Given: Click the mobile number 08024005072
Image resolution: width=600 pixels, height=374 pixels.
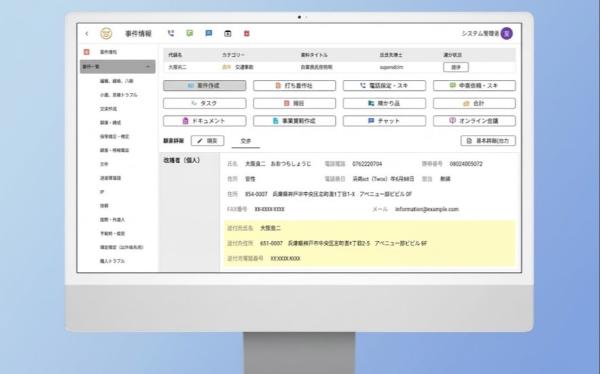Looking at the screenshot, I should tap(466, 164).
